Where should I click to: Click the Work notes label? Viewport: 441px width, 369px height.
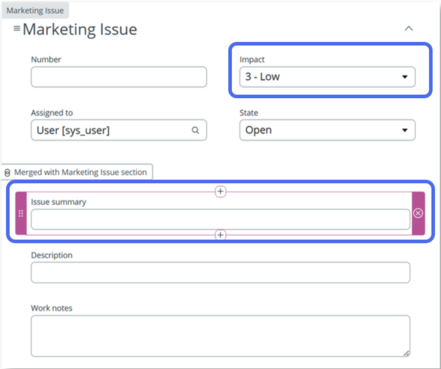pyautogui.click(x=52, y=308)
